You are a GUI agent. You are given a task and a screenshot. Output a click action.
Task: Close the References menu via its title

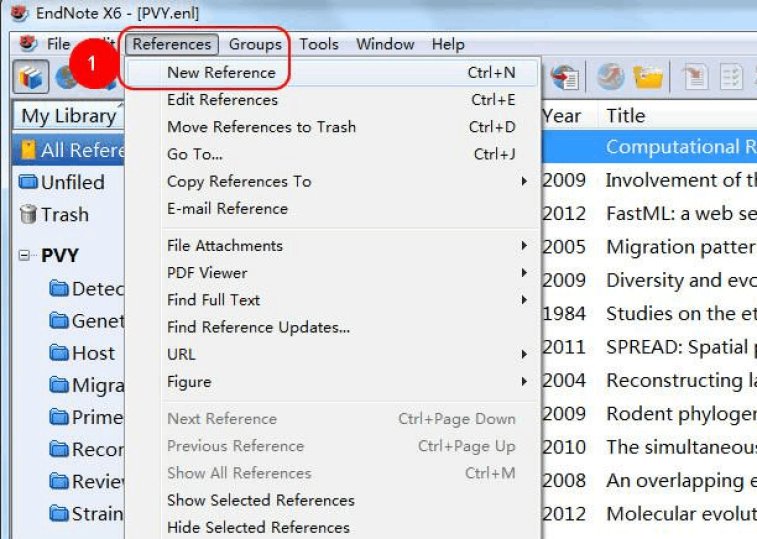pos(172,44)
